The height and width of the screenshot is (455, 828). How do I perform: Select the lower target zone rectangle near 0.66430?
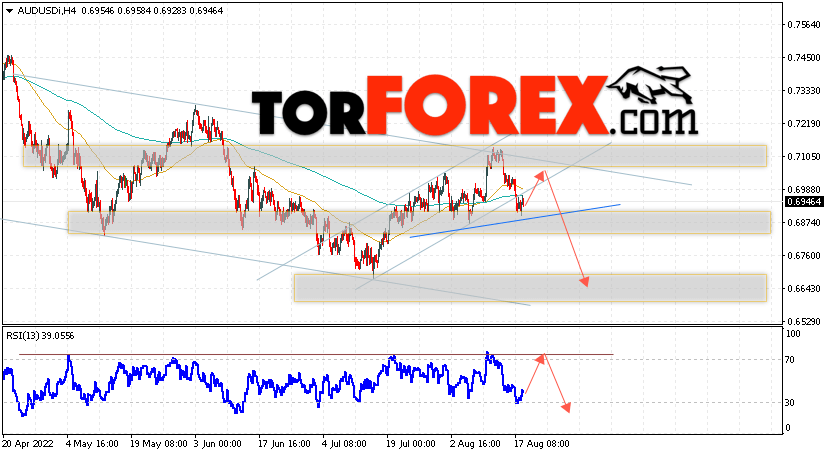(x=530, y=288)
